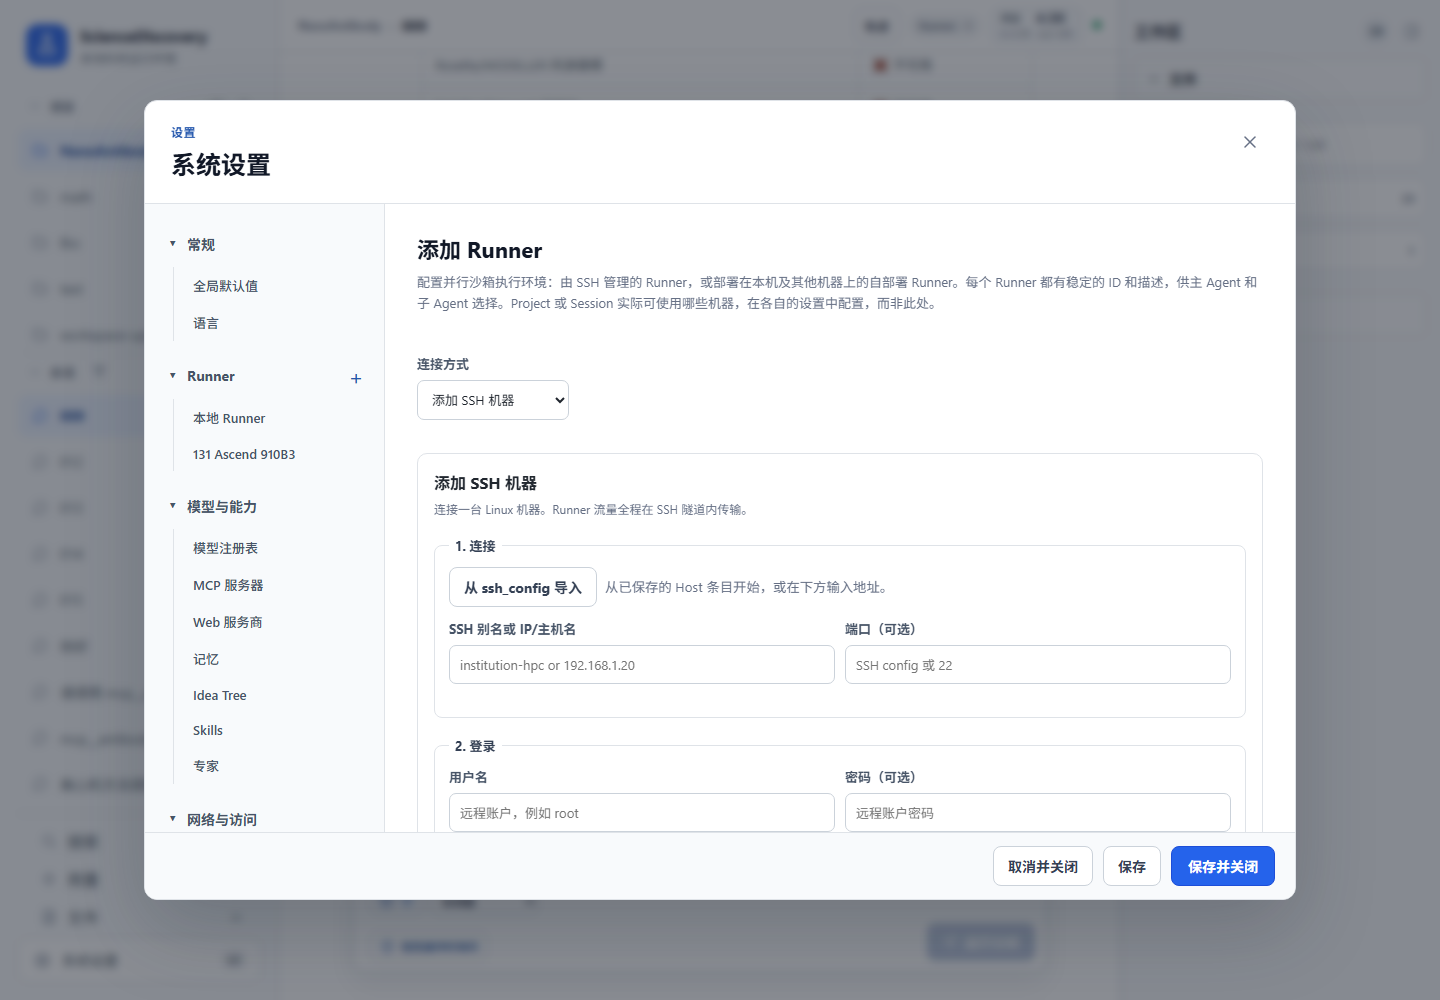Click the 2. 登录 section label
The height and width of the screenshot is (1000, 1440).
point(475,746)
